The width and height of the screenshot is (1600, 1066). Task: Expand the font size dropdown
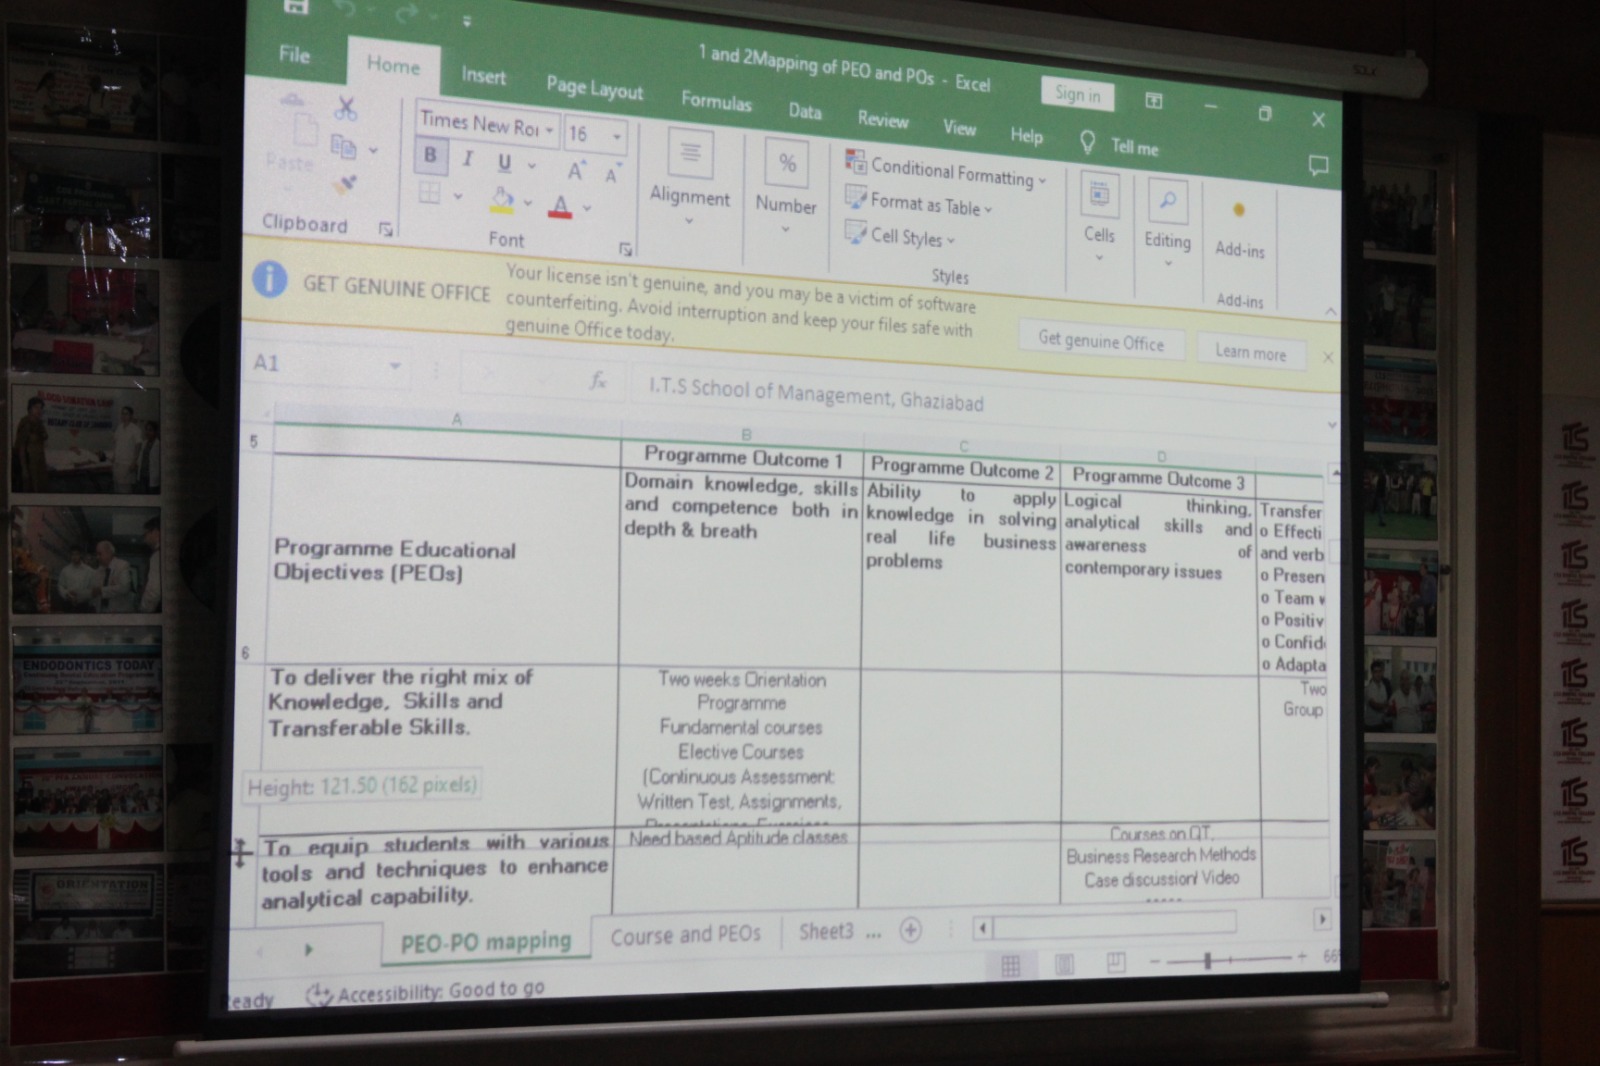616,137
